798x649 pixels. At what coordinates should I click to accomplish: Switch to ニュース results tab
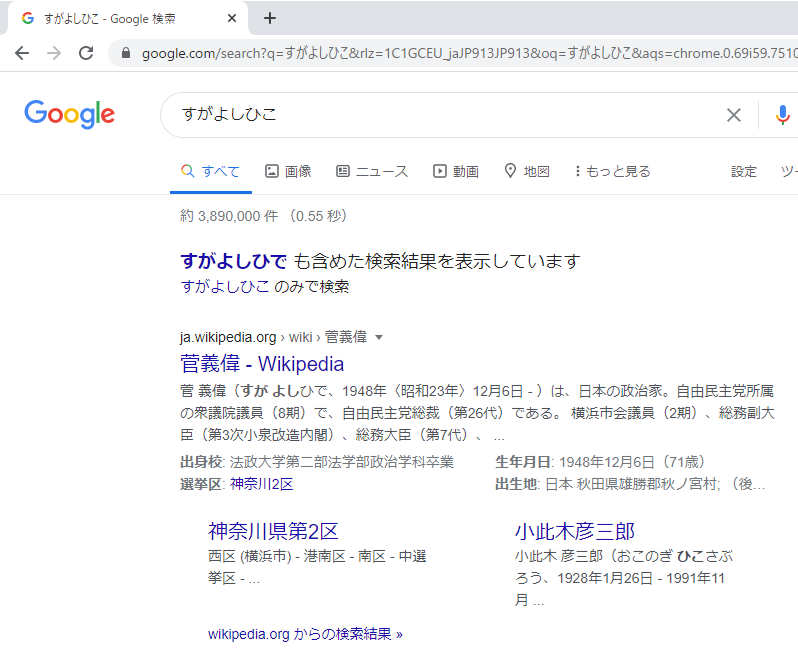(x=372, y=172)
